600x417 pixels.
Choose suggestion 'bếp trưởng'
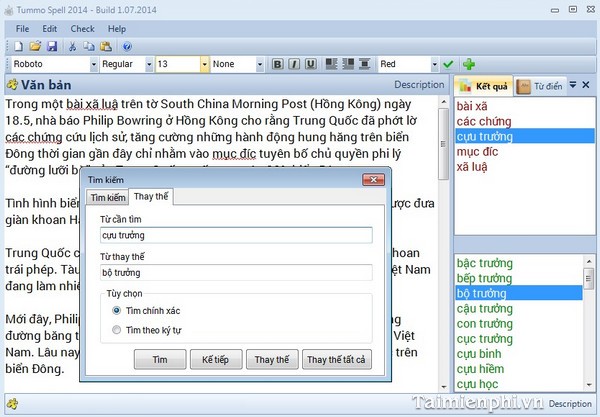(519, 278)
